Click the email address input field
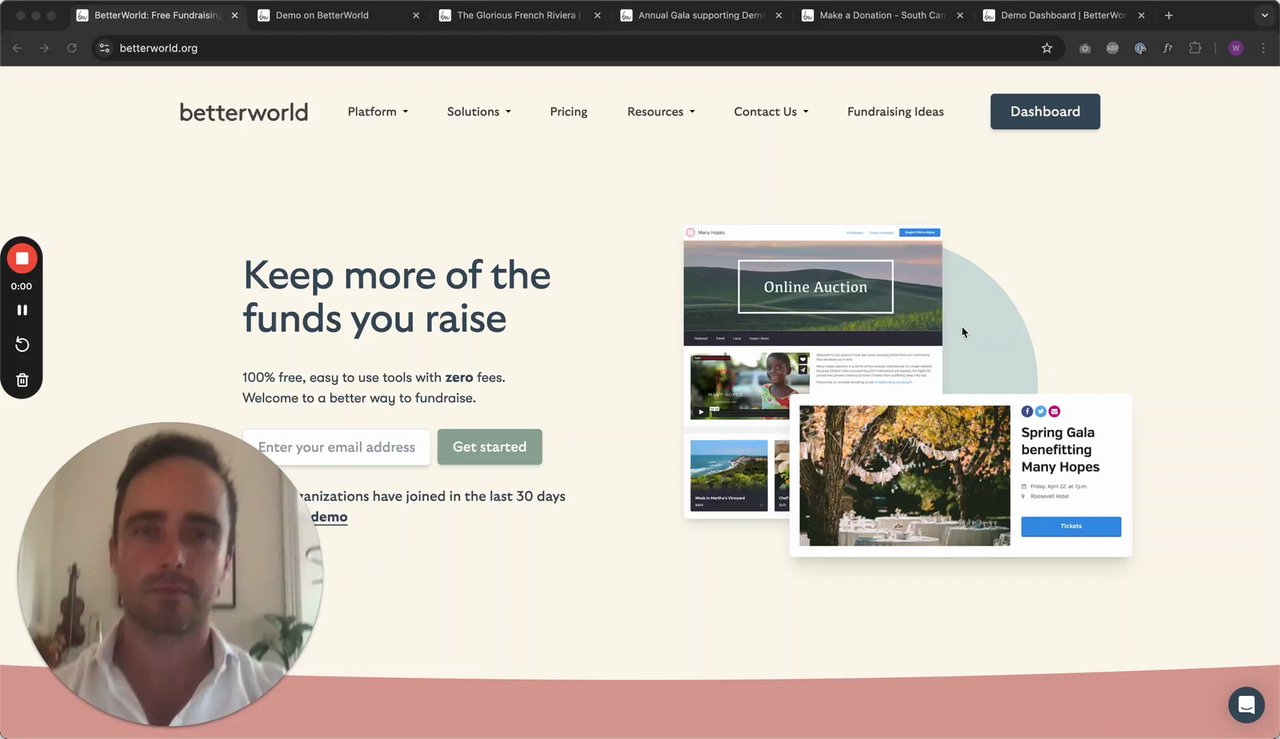Image resolution: width=1280 pixels, height=739 pixels. tap(336, 447)
